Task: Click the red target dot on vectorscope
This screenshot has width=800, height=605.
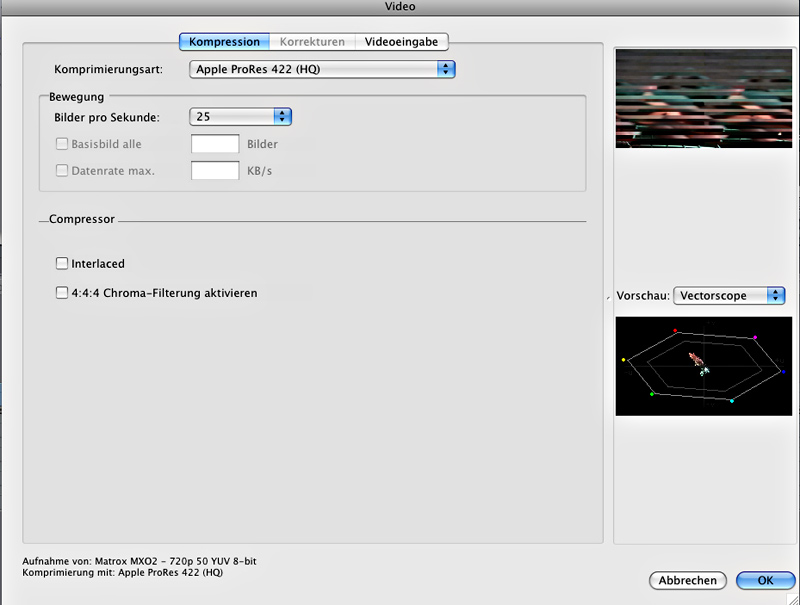Action: (x=676, y=330)
